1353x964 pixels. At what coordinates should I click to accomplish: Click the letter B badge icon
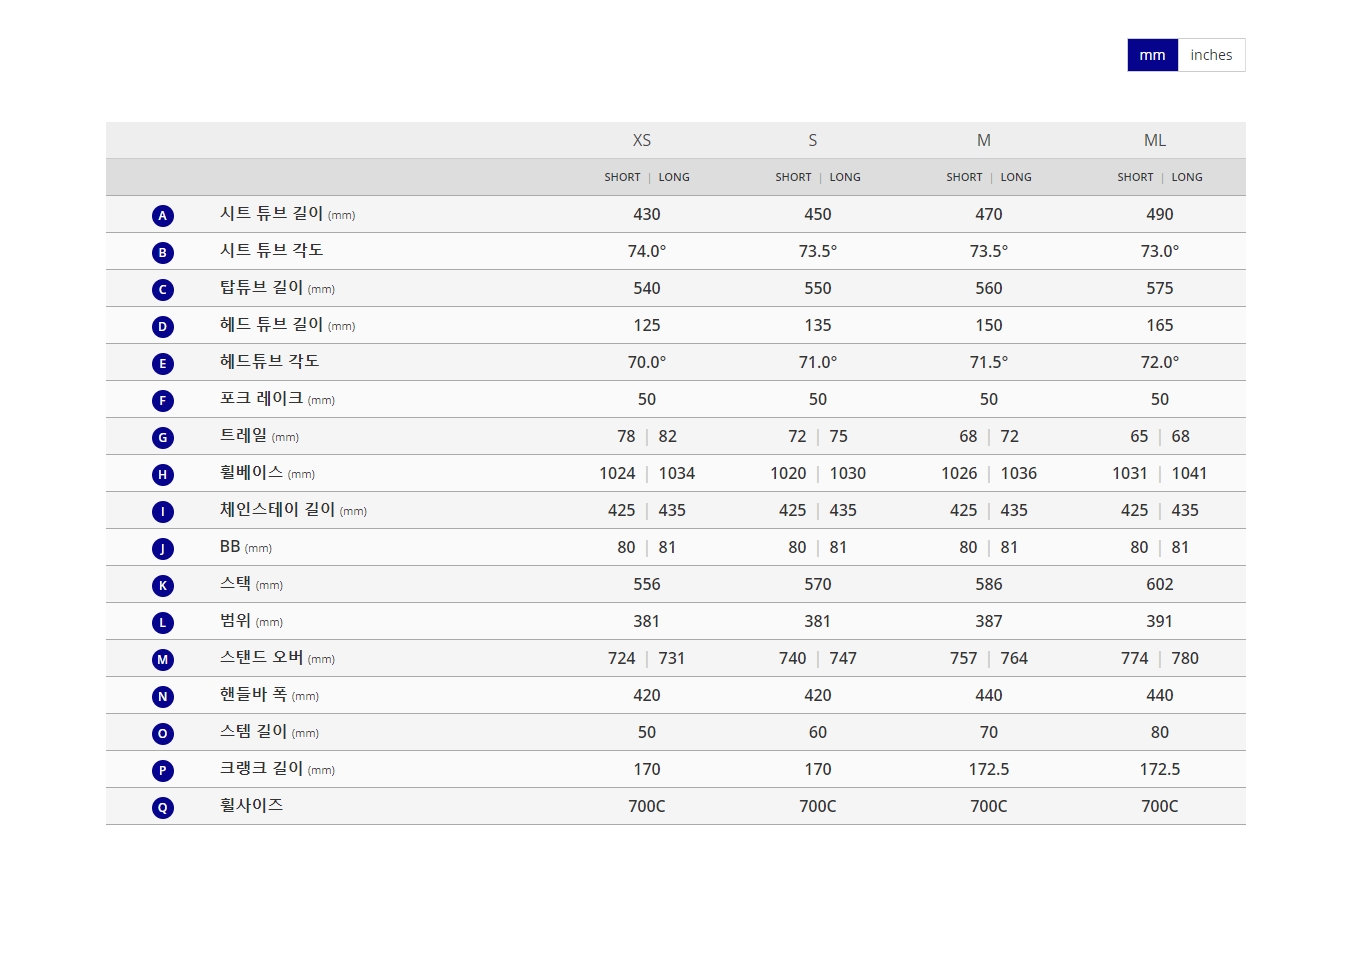click(163, 252)
